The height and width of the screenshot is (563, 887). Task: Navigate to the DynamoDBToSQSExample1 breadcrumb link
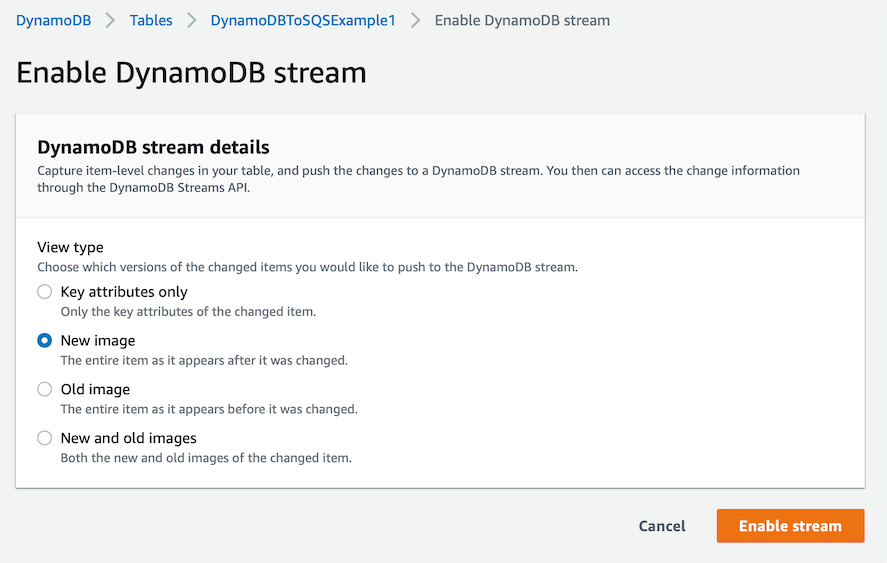point(303,20)
